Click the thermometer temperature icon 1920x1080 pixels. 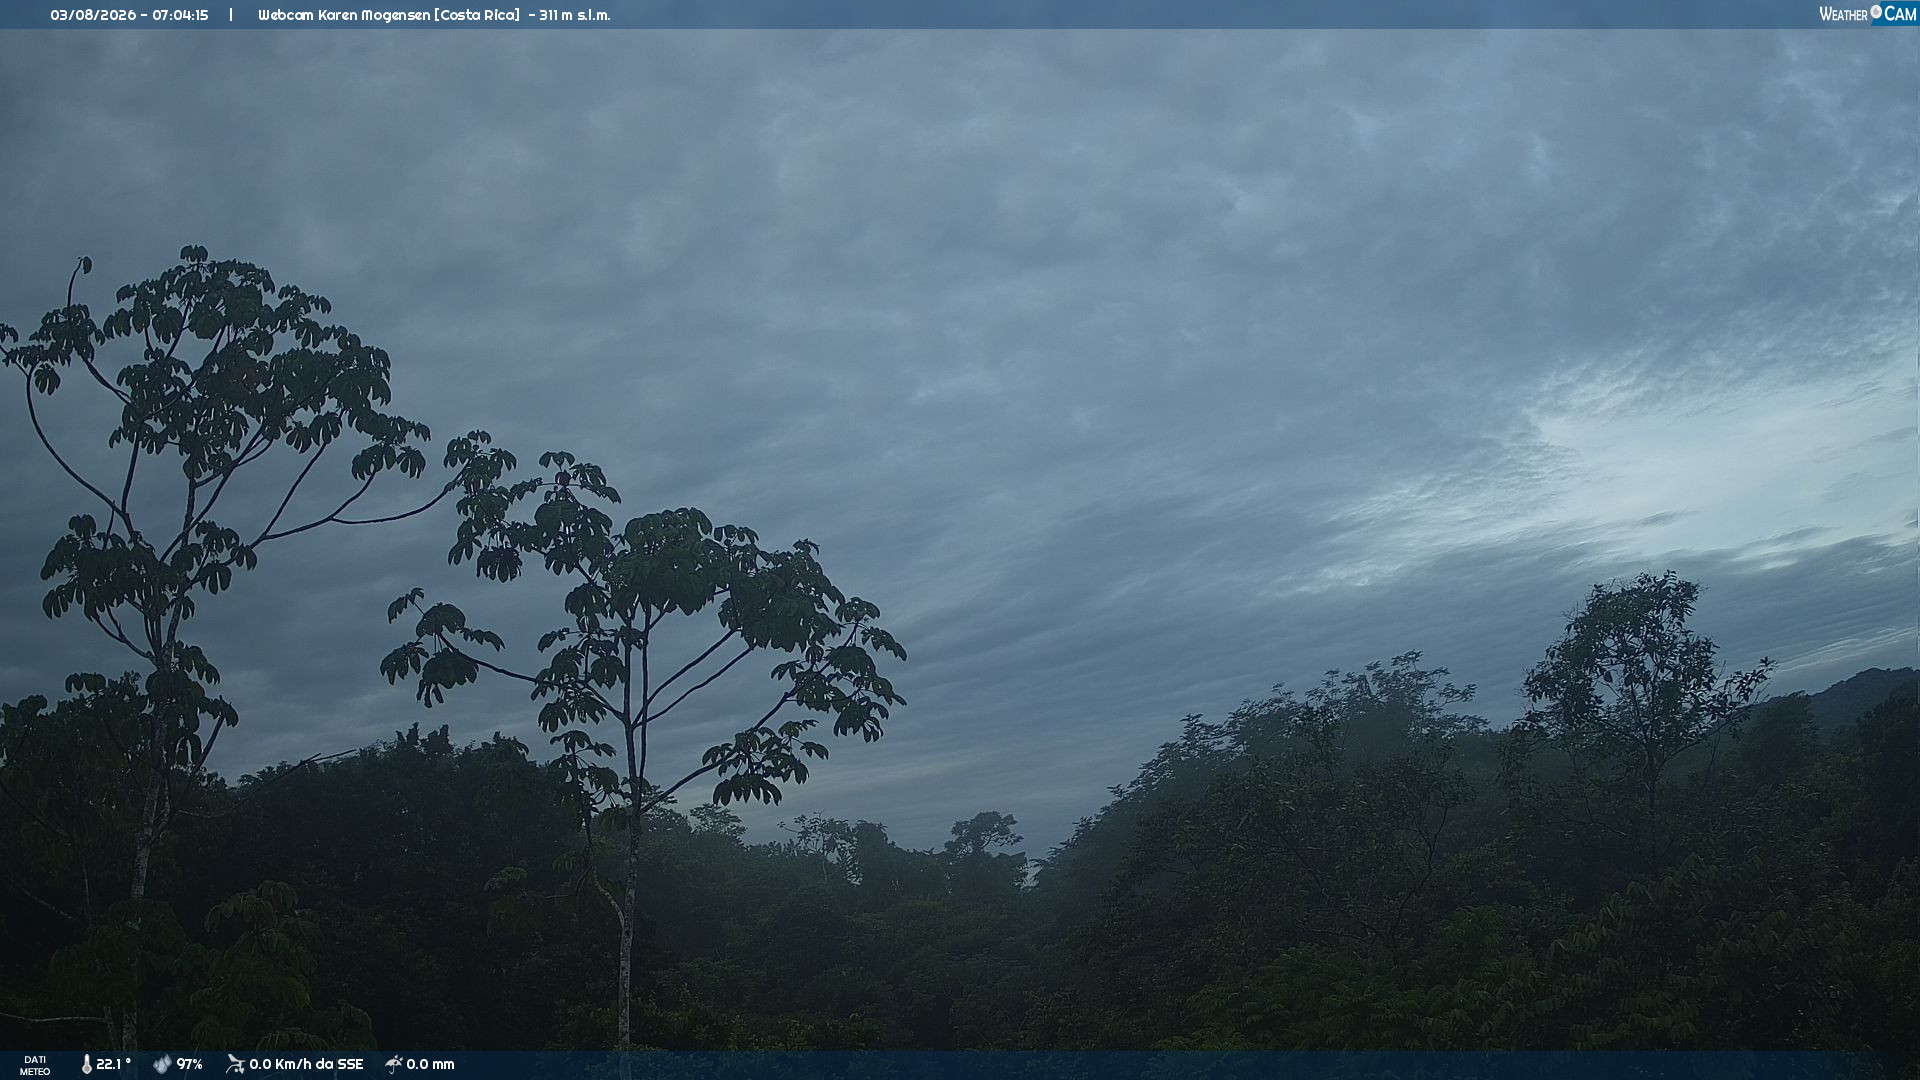tap(87, 1064)
